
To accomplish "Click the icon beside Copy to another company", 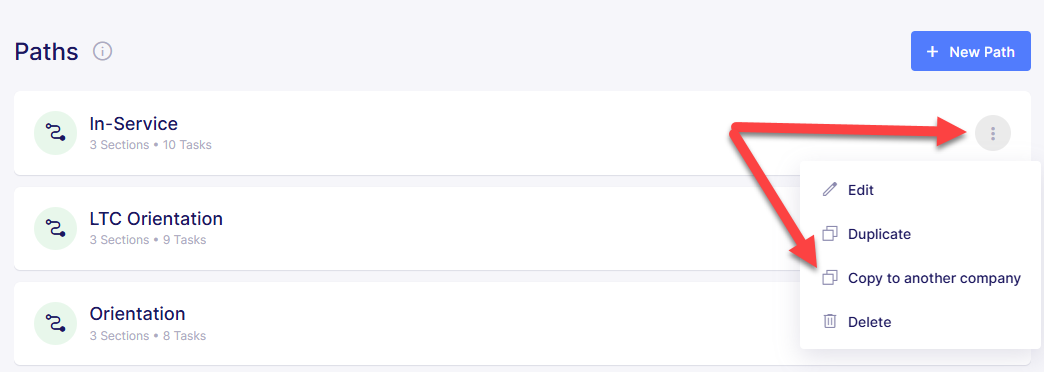I will pos(830,278).
